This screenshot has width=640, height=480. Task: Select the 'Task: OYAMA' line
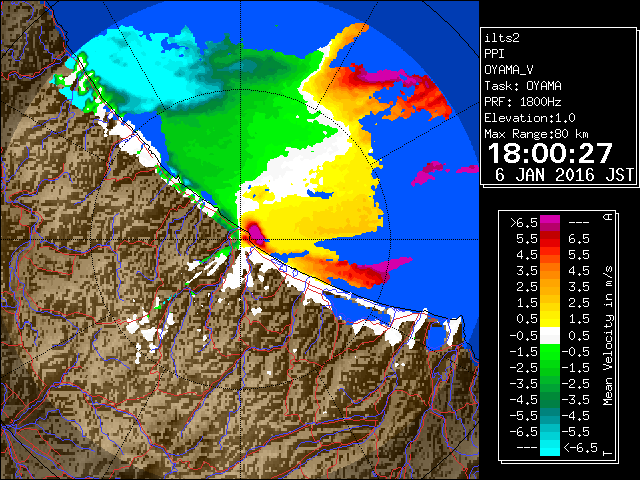tap(523, 86)
